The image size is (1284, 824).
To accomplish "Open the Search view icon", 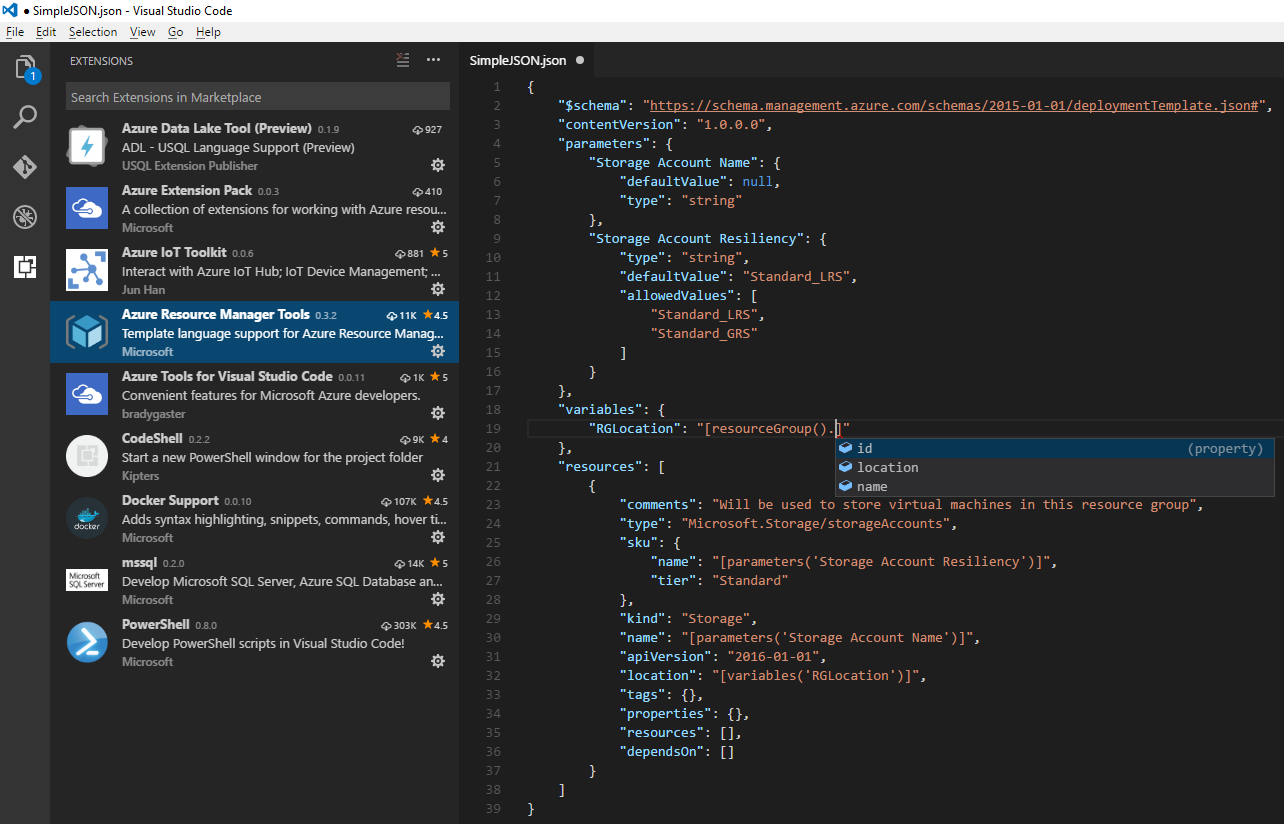I will coord(25,117).
